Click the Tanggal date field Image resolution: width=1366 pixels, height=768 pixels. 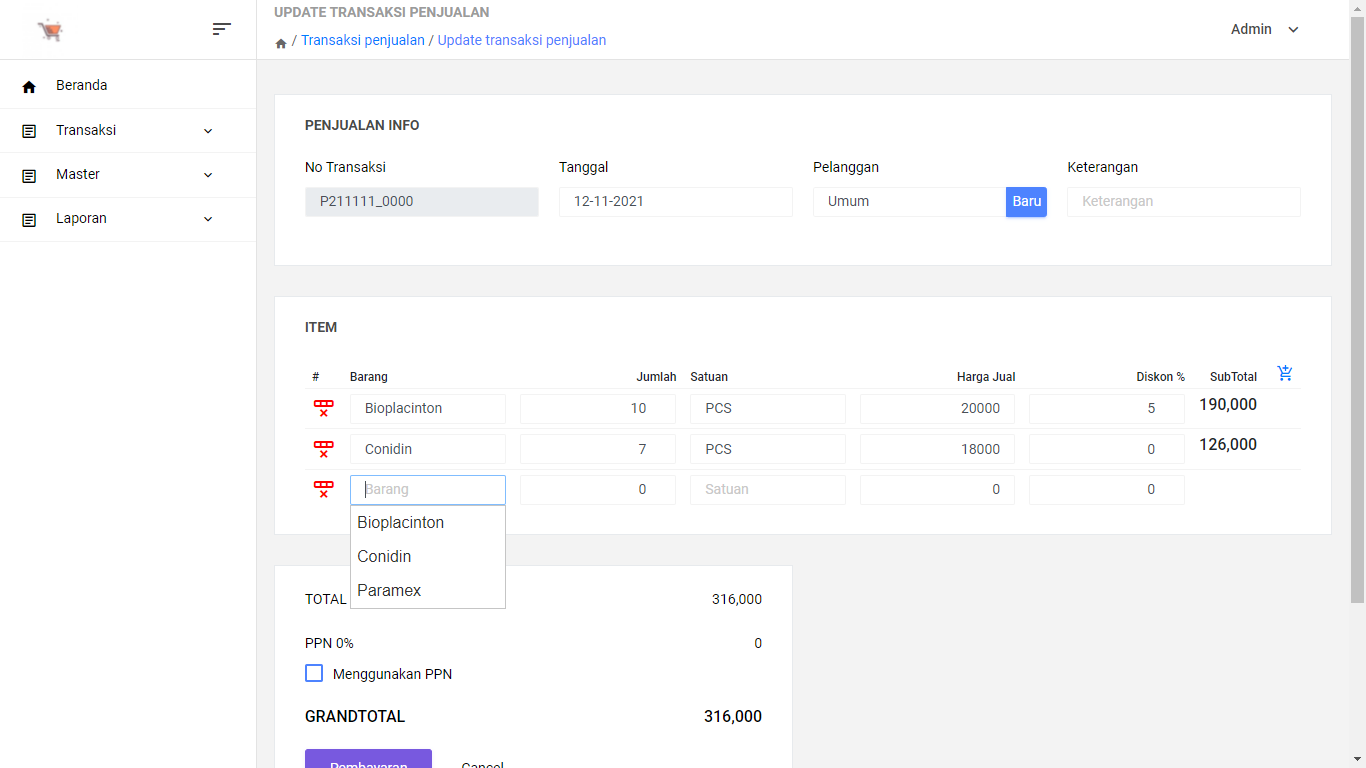[675, 201]
